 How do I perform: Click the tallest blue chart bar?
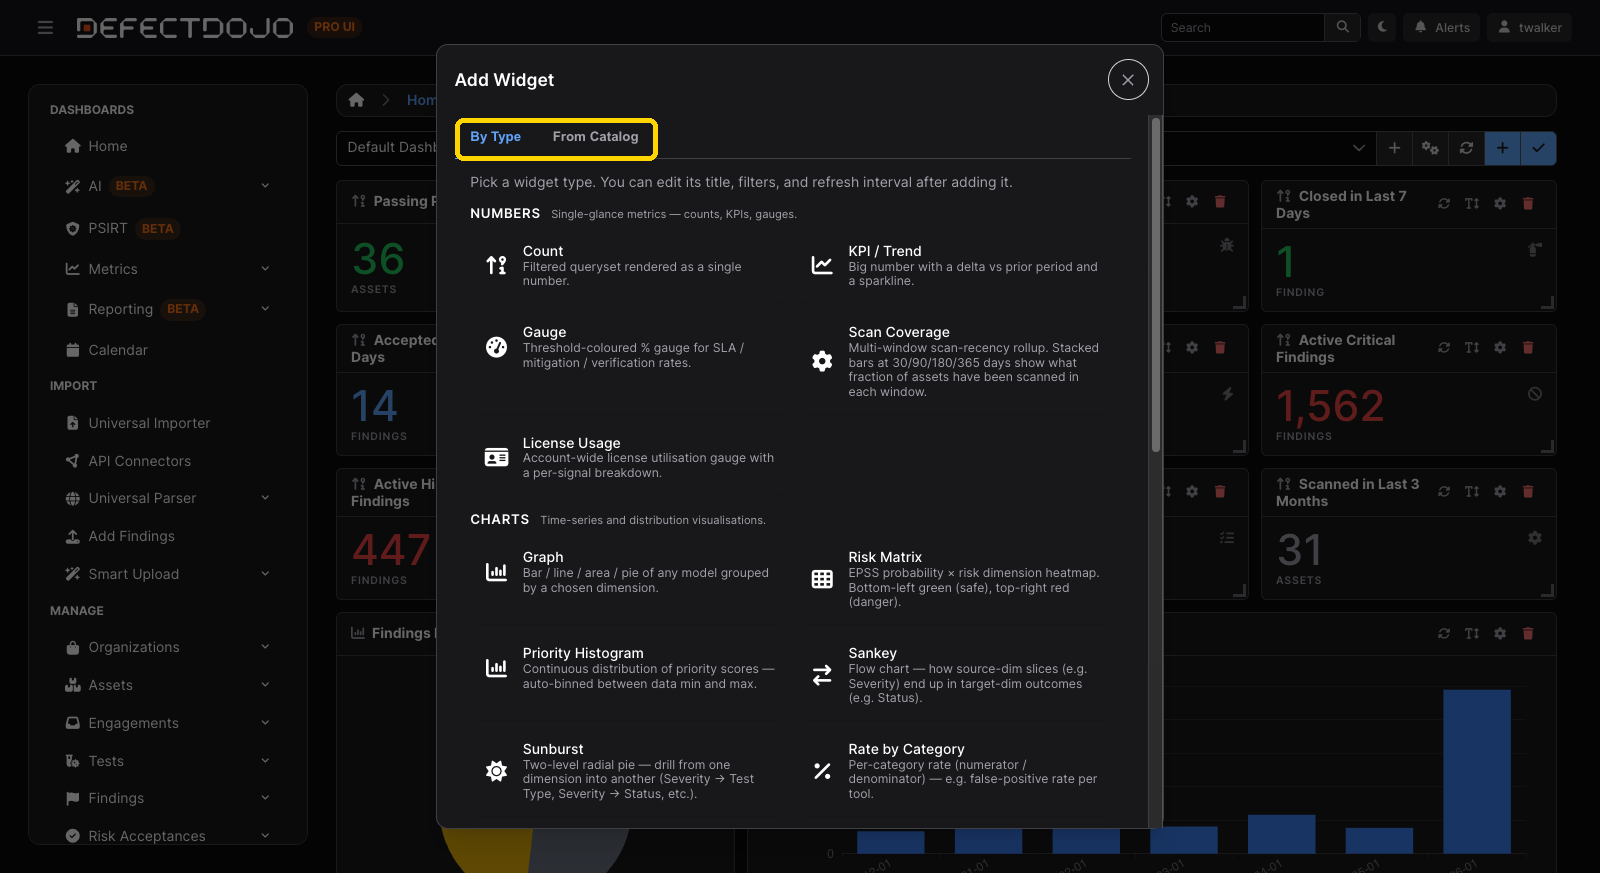[x=1476, y=771]
